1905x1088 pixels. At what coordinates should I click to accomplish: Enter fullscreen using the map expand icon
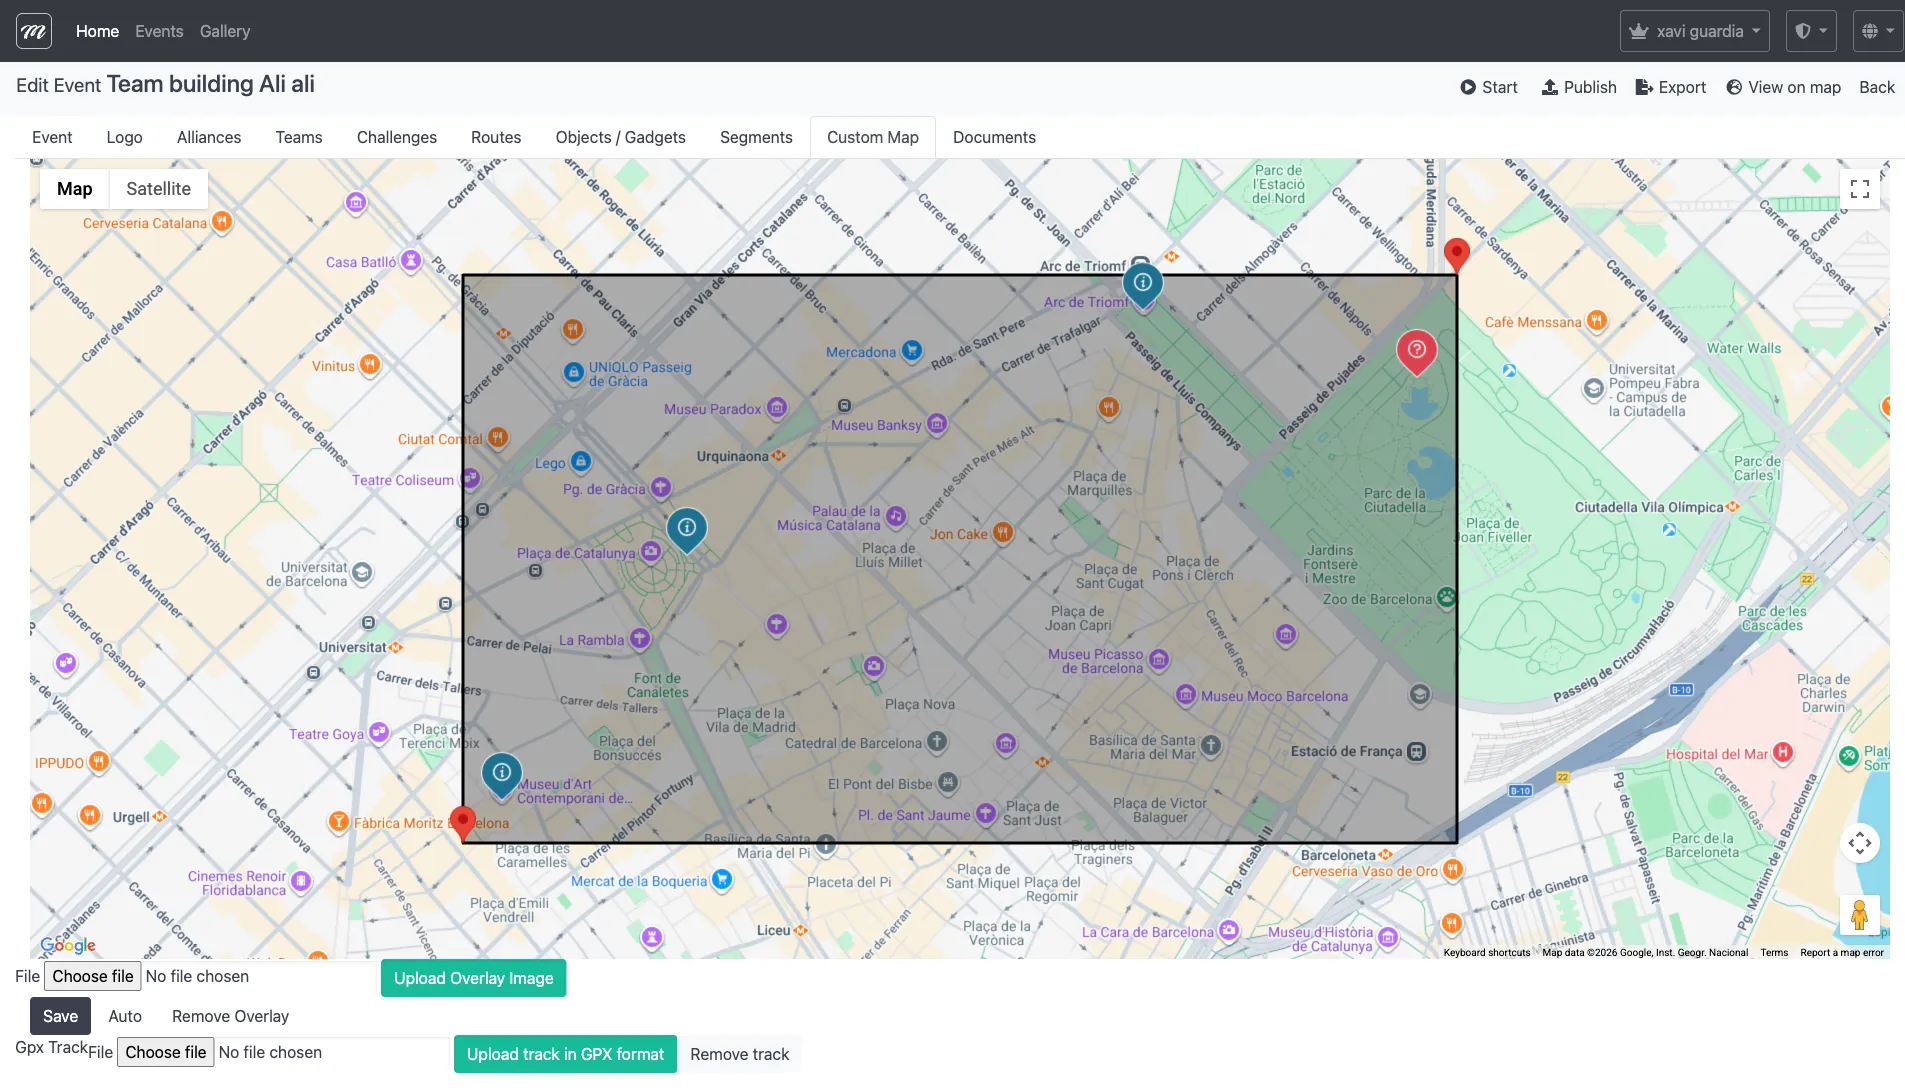coord(1860,188)
